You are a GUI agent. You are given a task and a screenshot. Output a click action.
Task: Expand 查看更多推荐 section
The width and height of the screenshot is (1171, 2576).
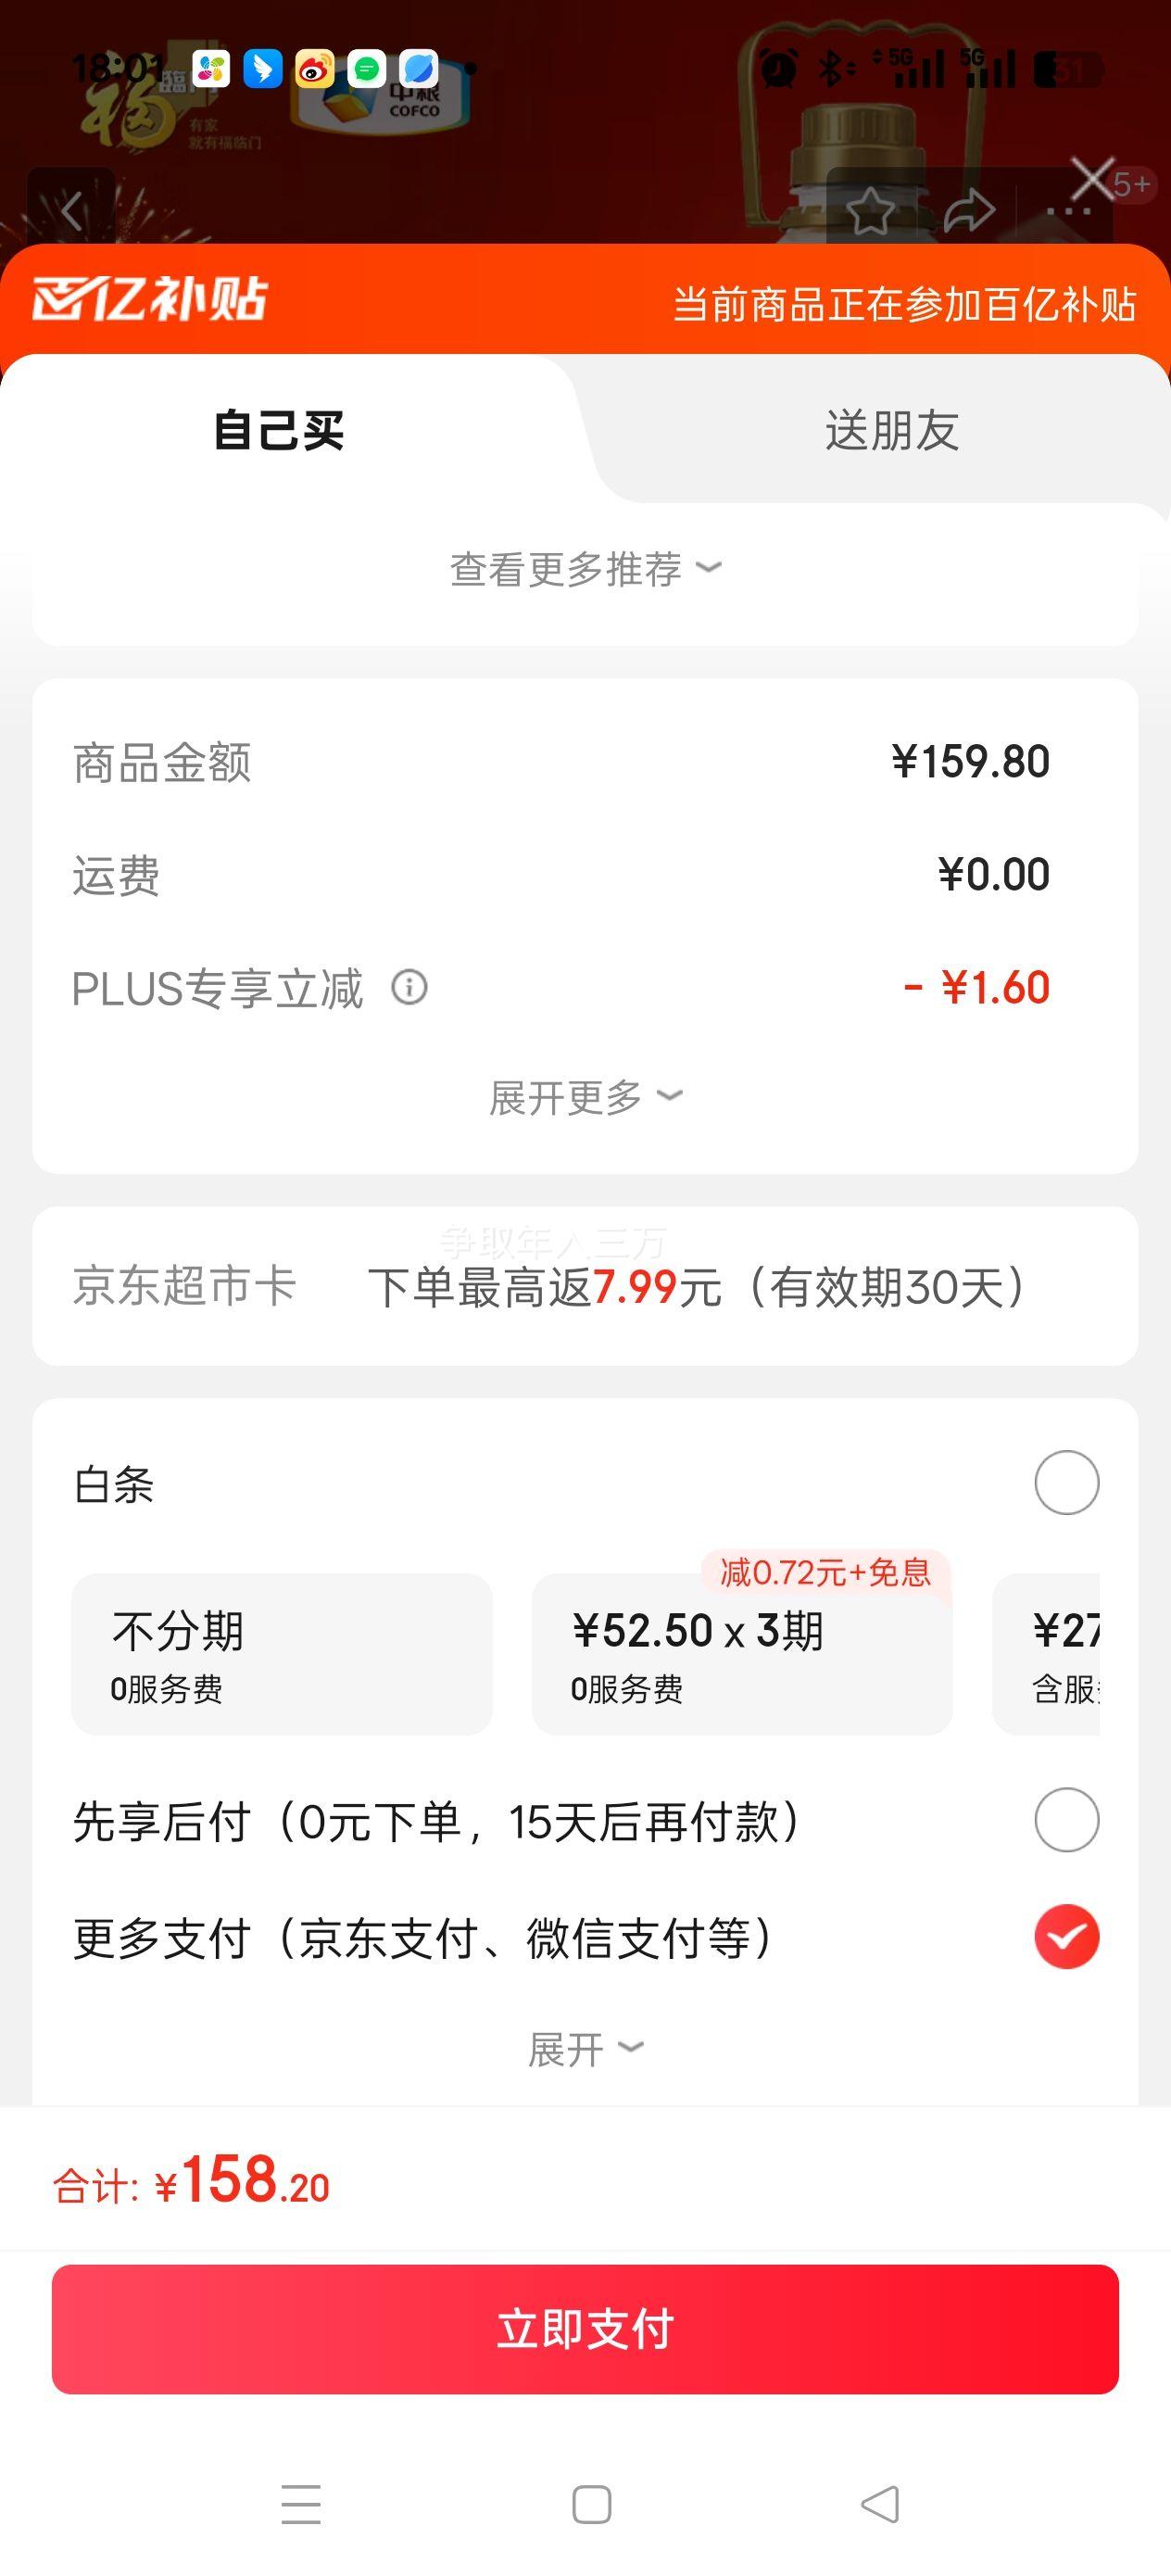[585, 569]
